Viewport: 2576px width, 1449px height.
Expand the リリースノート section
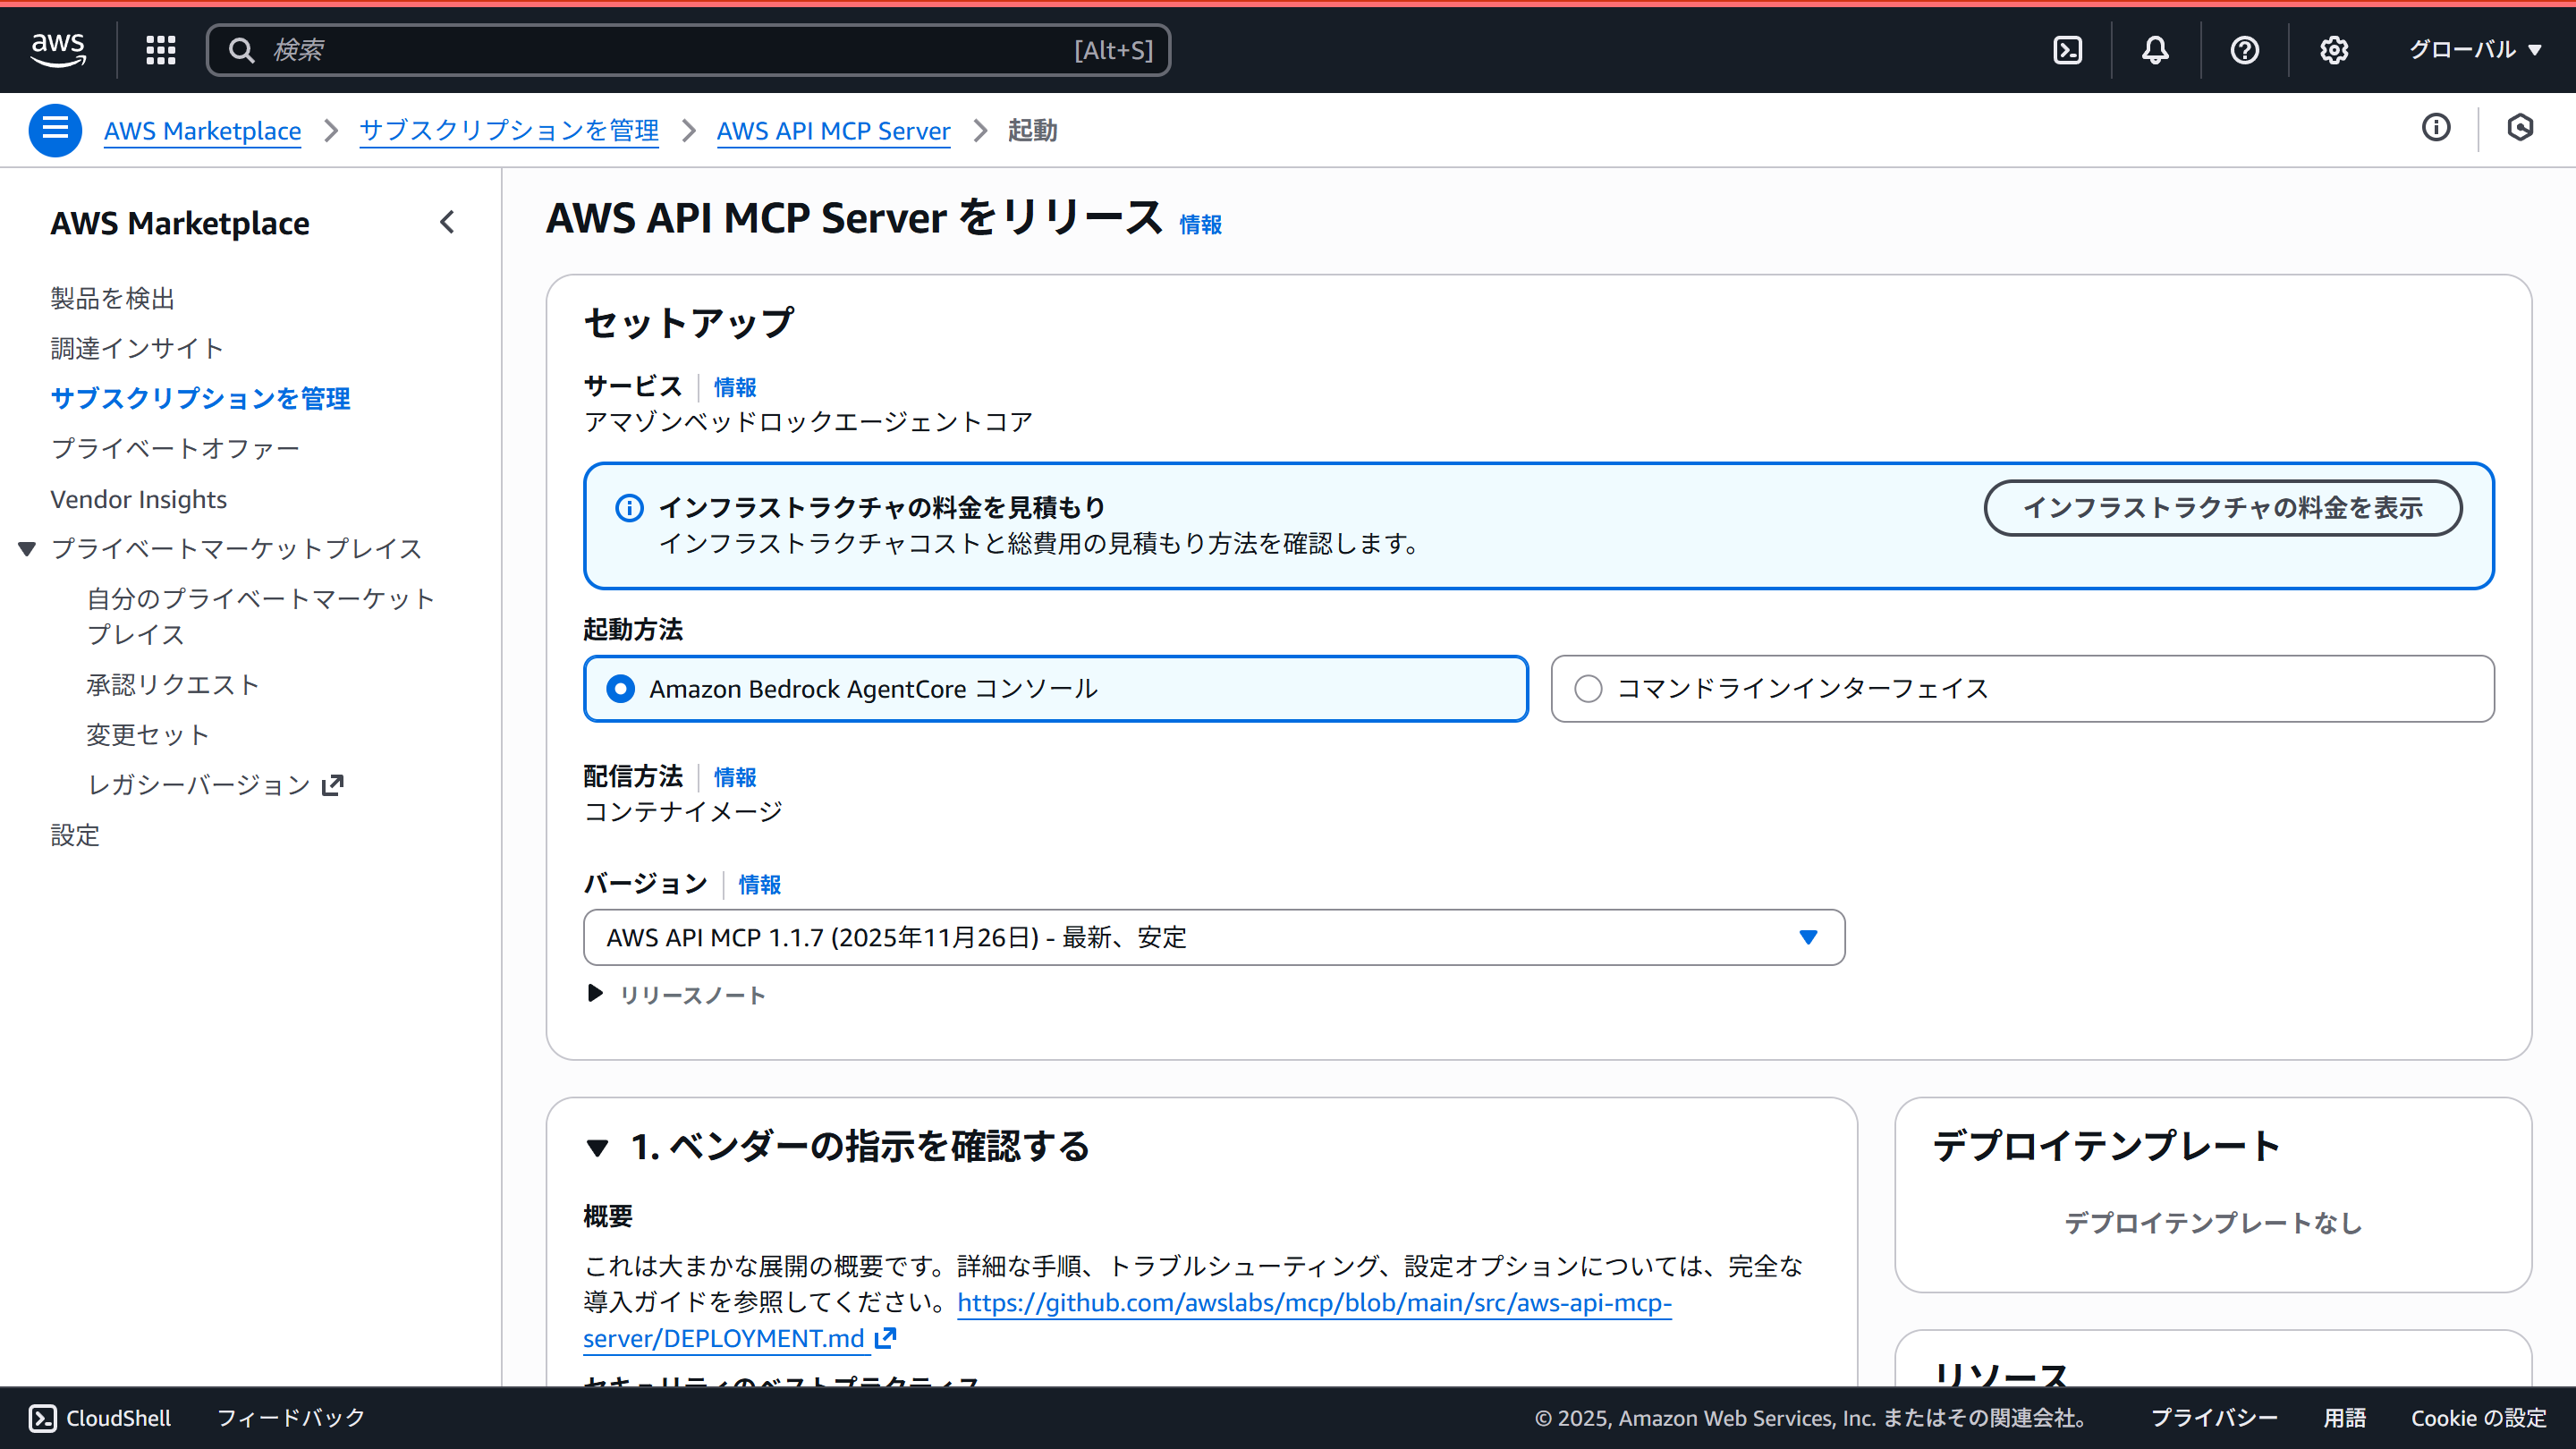click(x=690, y=994)
